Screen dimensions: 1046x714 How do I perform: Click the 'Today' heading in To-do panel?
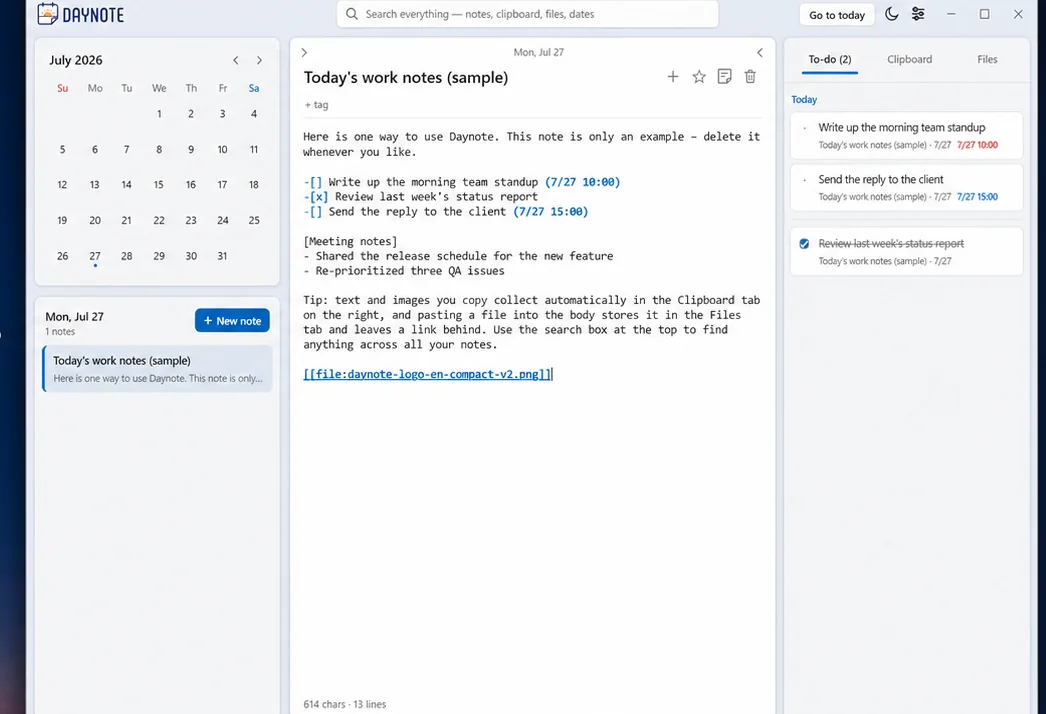point(804,99)
